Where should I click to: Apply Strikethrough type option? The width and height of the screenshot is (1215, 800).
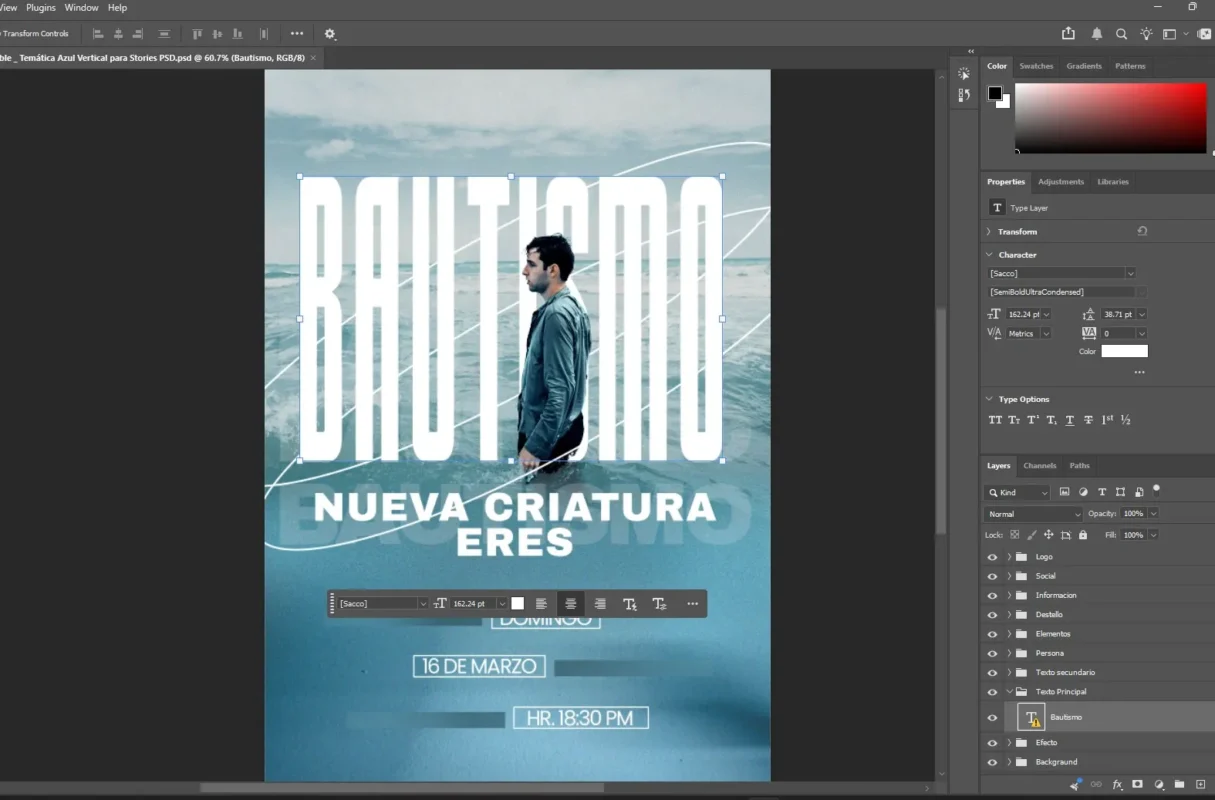tap(1088, 420)
